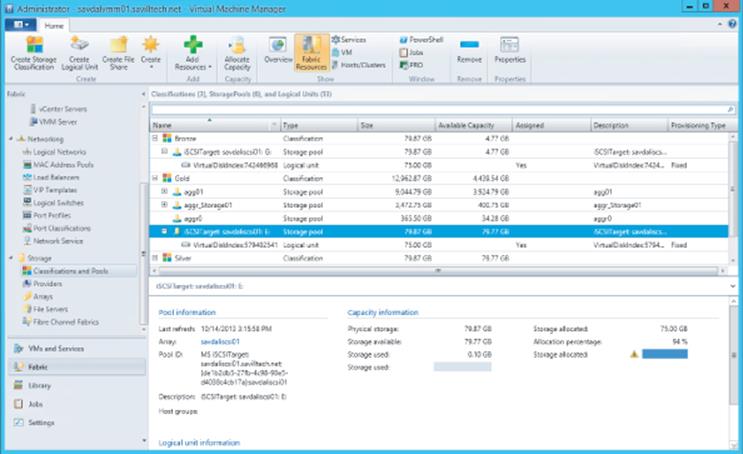Select Fibre Channel Fabrics tree item

pyautogui.click(x=61, y=322)
